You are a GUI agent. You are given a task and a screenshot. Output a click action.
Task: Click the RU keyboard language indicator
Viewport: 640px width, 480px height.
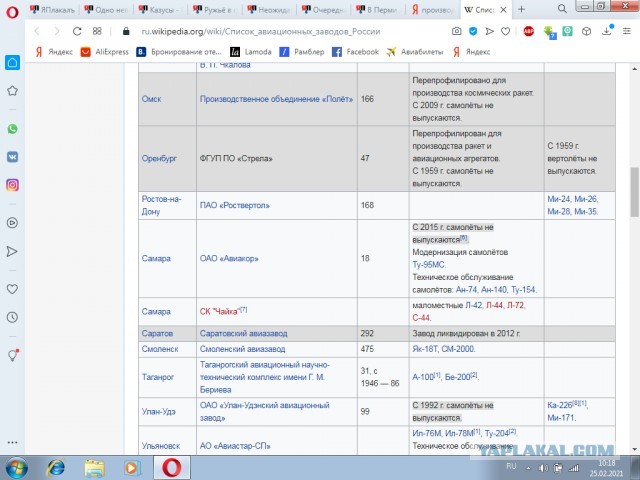click(511, 466)
